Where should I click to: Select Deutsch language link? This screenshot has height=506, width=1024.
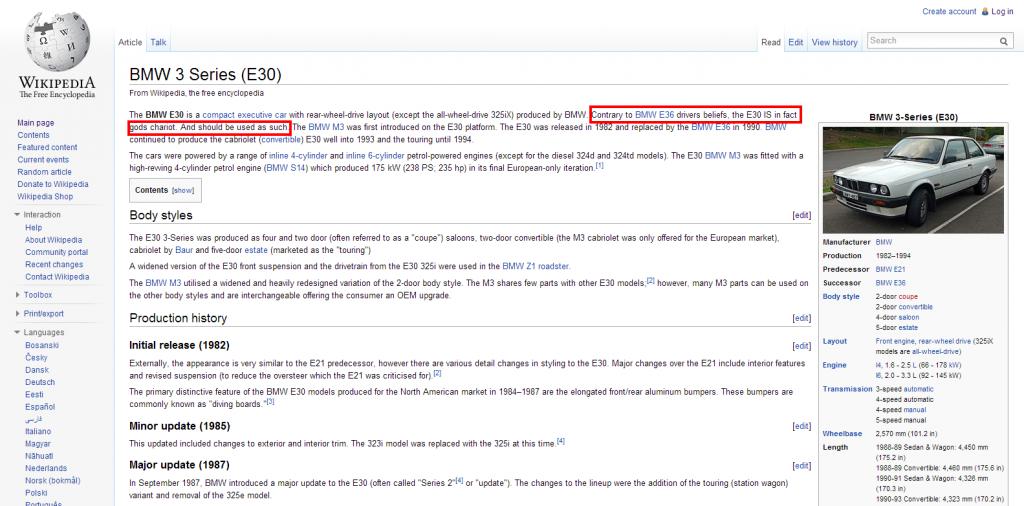coord(40,382)
